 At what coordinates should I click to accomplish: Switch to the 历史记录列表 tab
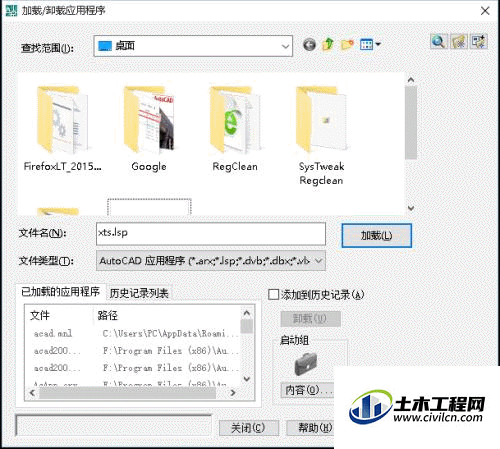(x=139, y=293)
